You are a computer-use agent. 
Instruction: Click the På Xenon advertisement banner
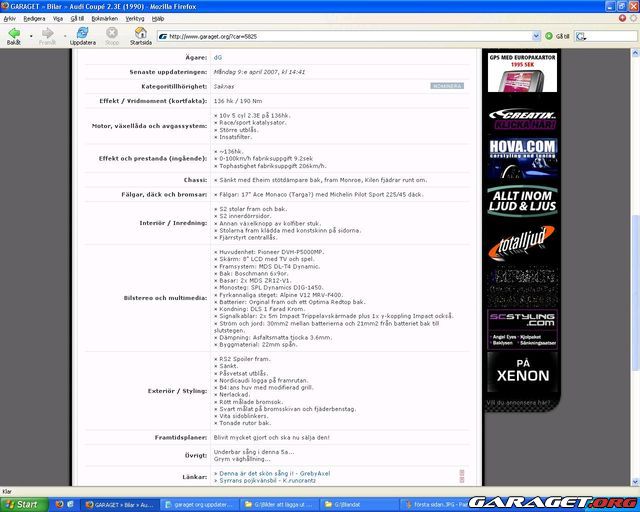pos(522,370)
